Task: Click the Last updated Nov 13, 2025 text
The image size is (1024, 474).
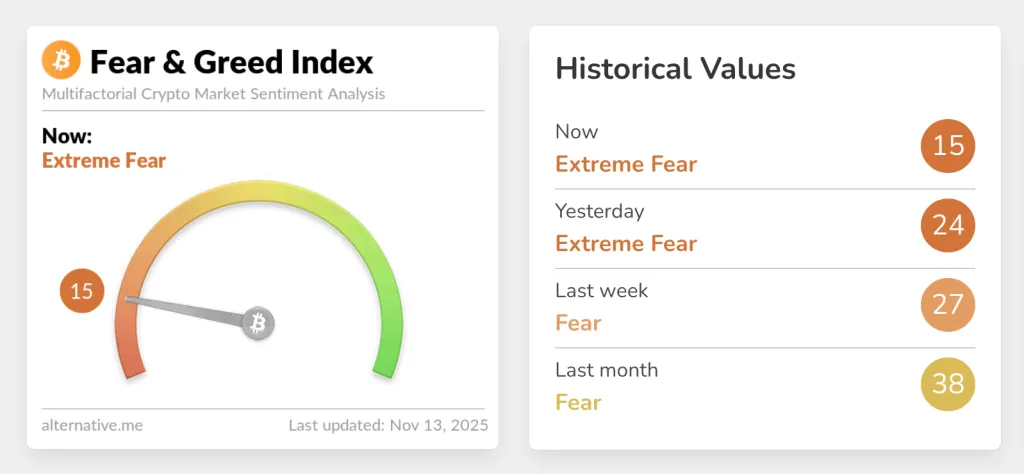Action: pos(388,425)
